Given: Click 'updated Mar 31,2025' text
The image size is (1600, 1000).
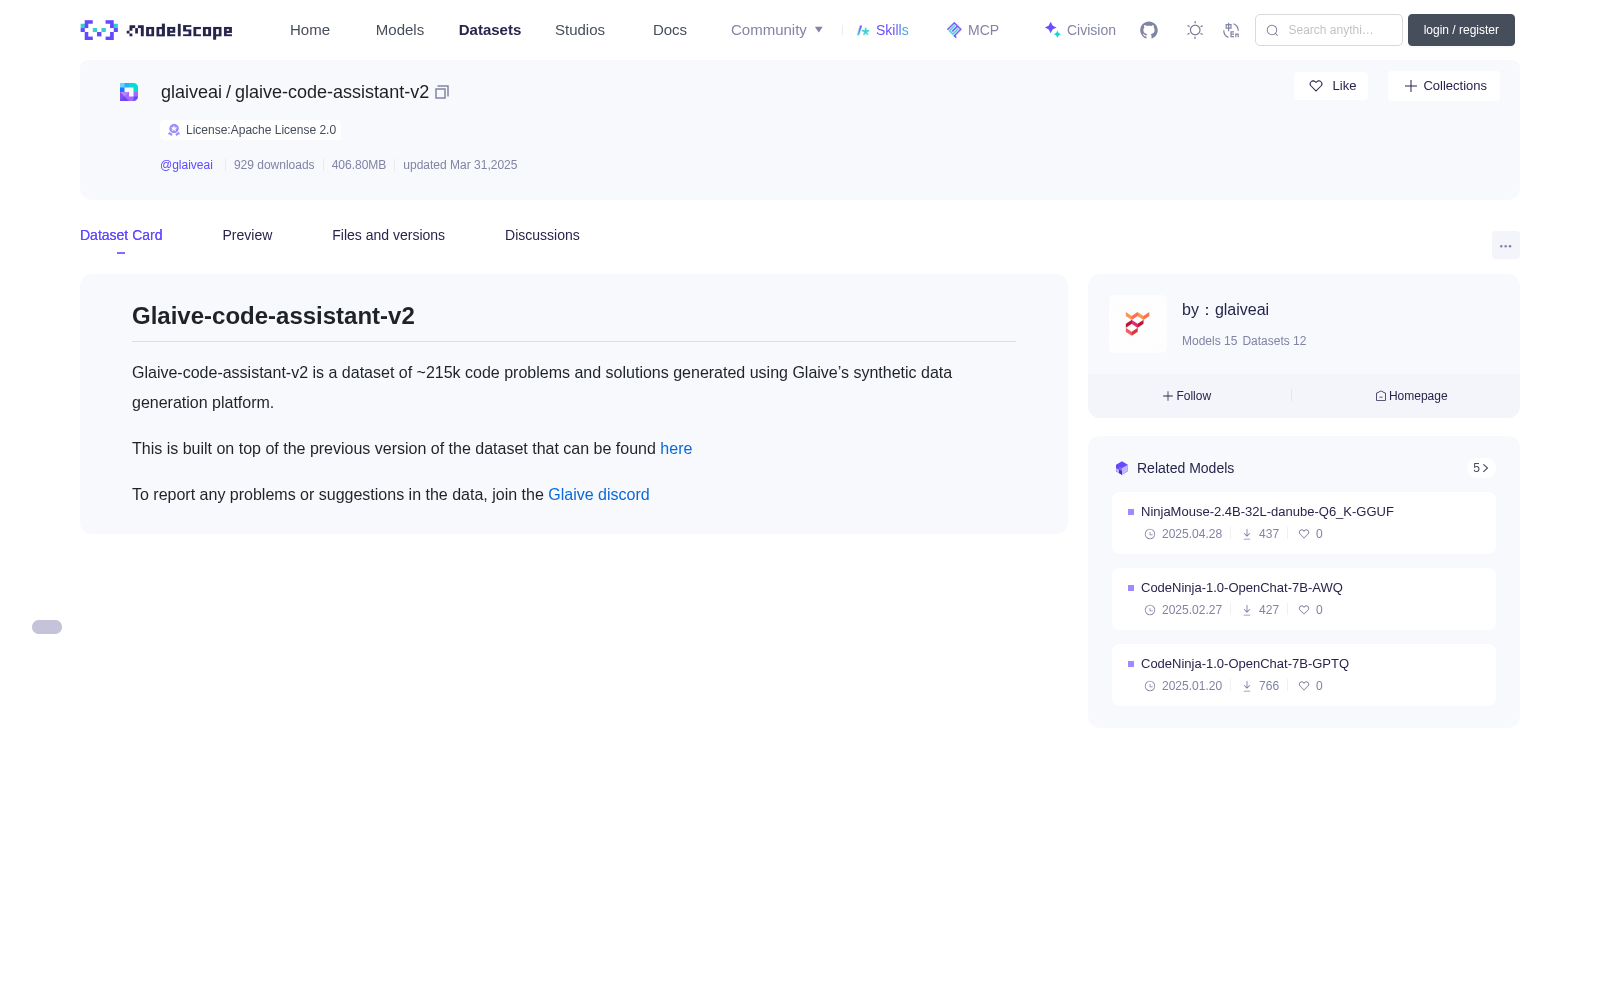Looking at the screenshot, I should tap(460, 165).
